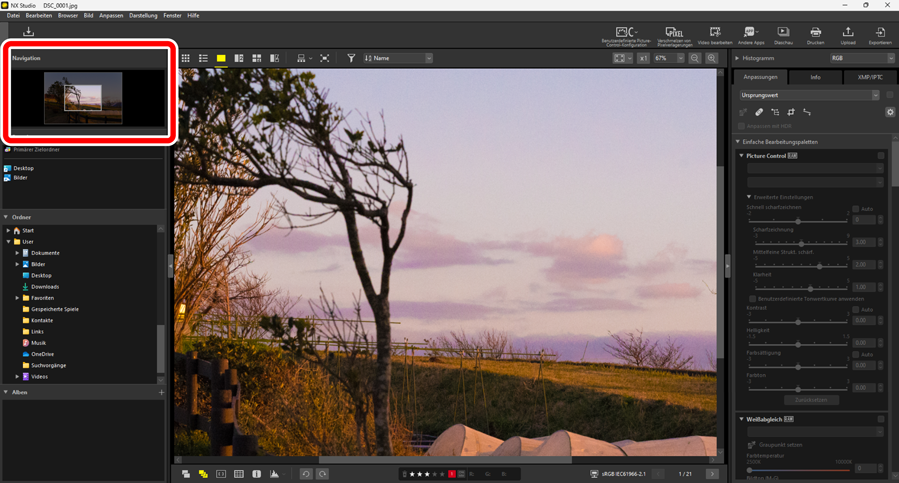Click the filter funnel icon
899x483 pixels.
click(351, 59)
